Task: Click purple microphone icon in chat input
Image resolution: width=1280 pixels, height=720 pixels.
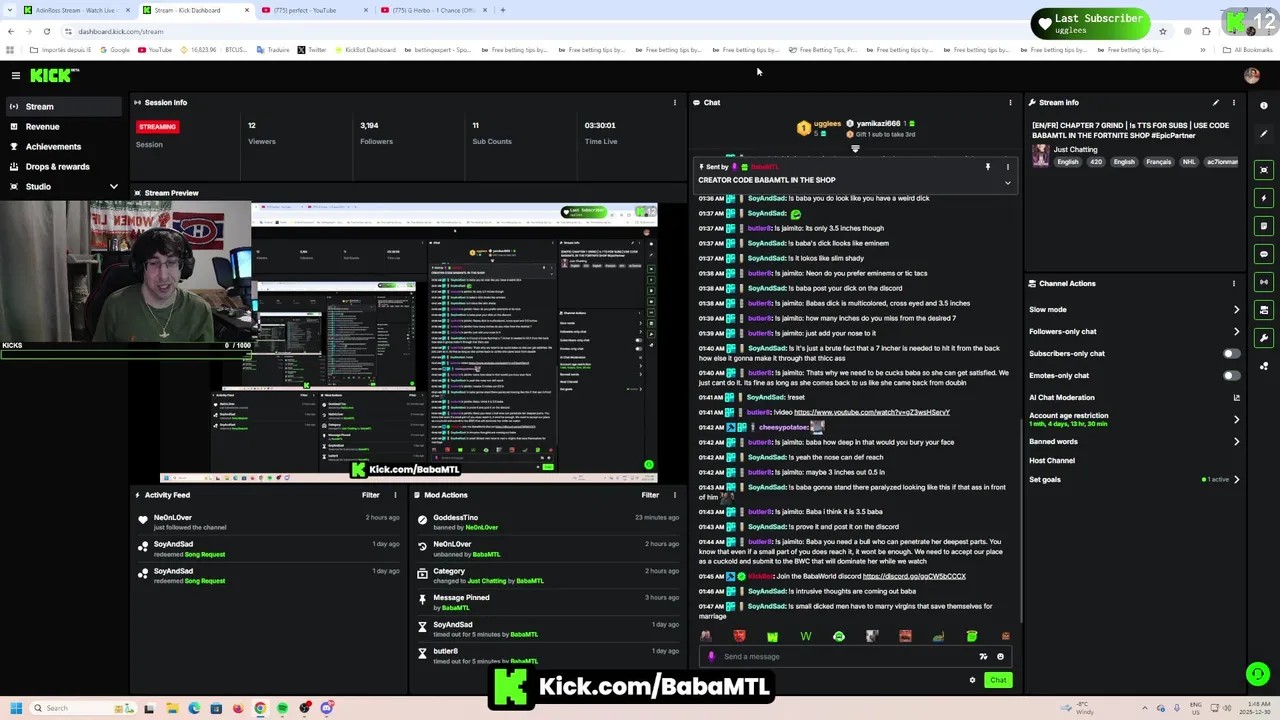Action: (x=711, y=657)
